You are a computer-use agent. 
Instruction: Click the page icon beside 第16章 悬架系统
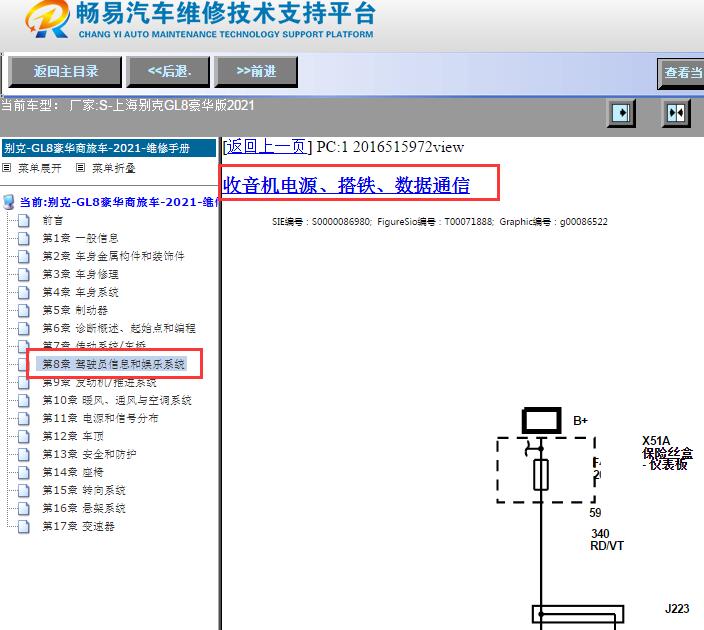(x=23, y=508)
